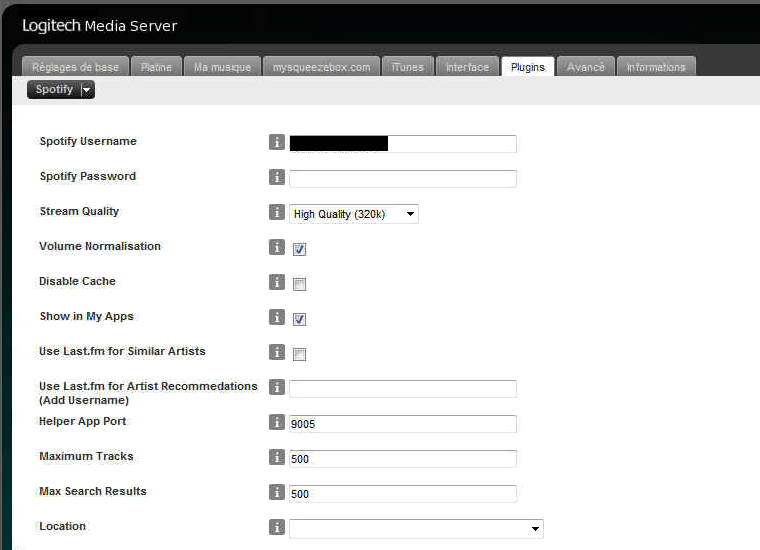The height and width of the screenshot is (550, 760).
Task: Click the Spotify Password field
Action: click(403, 178)
